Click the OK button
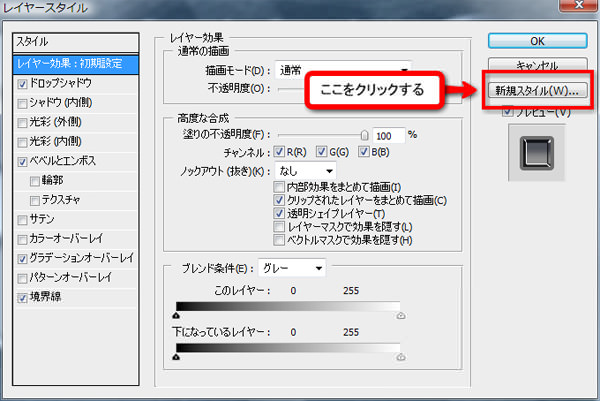 [x=537, y=40]
